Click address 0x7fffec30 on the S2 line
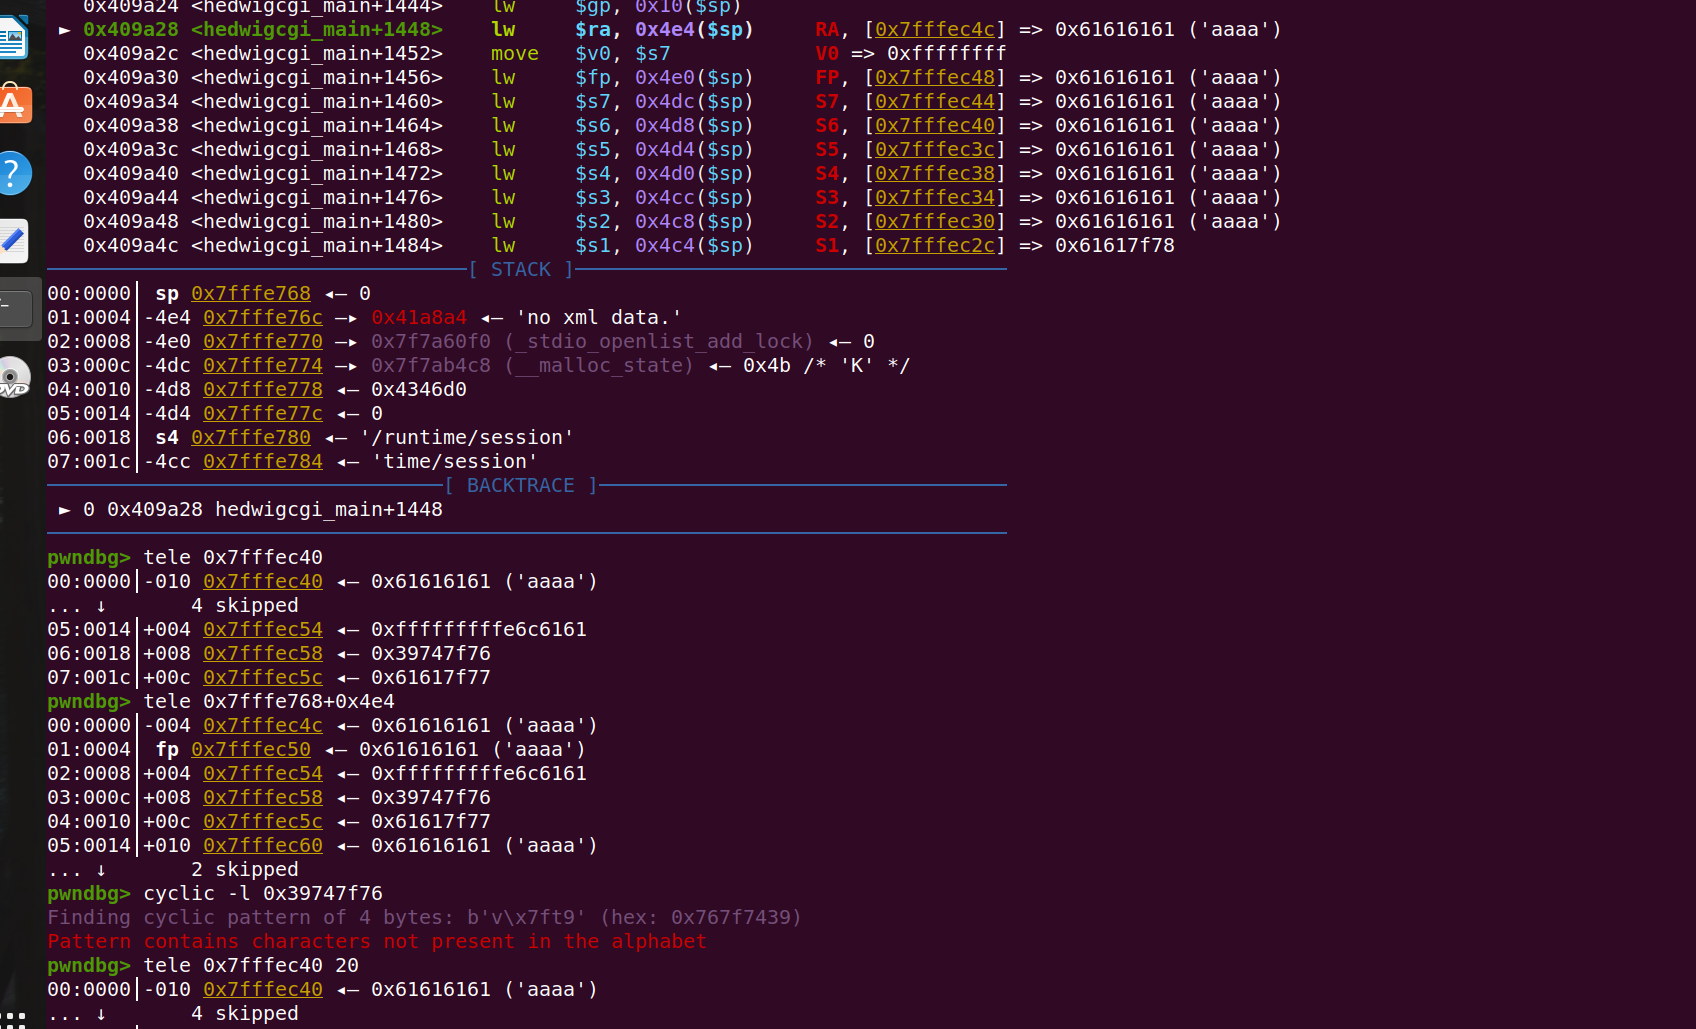Screen dimensions: 1696x1029 point(935,221)
